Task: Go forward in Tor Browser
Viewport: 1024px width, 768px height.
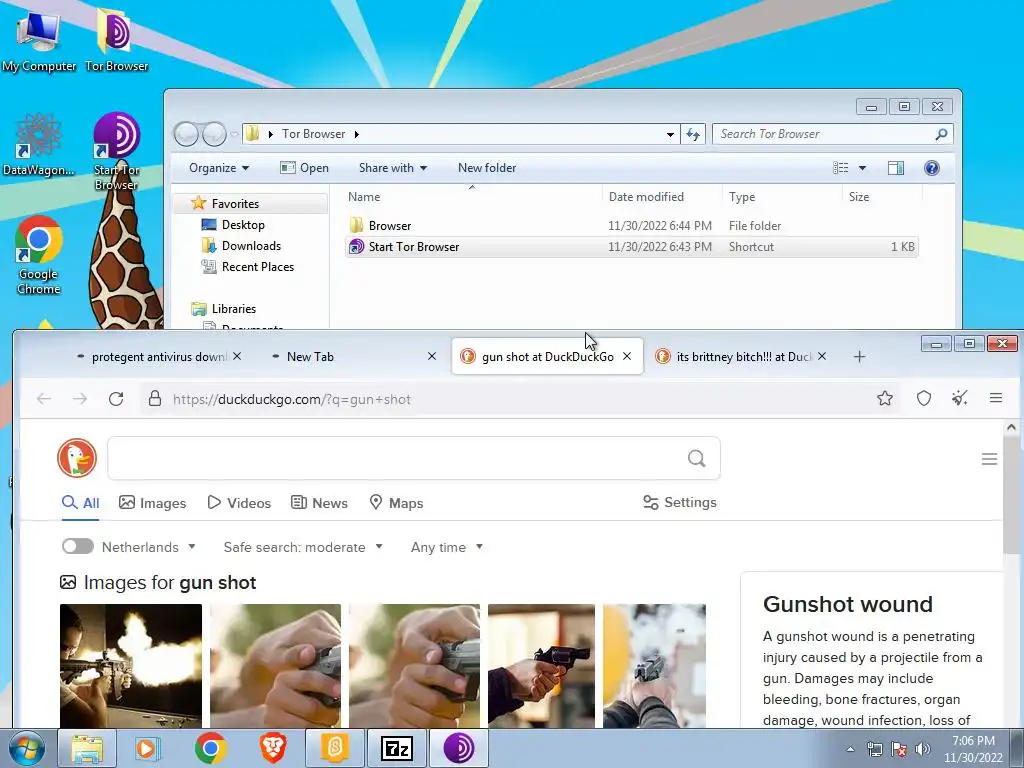Action: click(x=80, y=399)
